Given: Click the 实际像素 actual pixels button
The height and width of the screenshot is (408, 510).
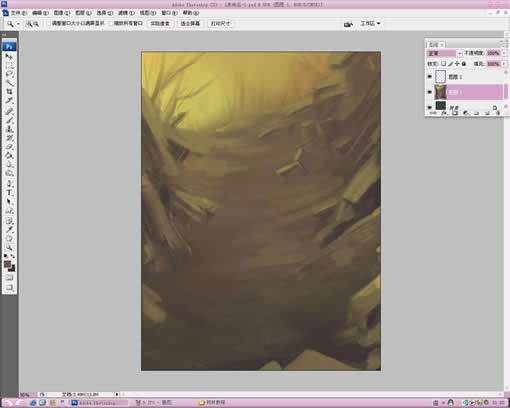Looking at the screenshot, I should [x=160, y=23].
